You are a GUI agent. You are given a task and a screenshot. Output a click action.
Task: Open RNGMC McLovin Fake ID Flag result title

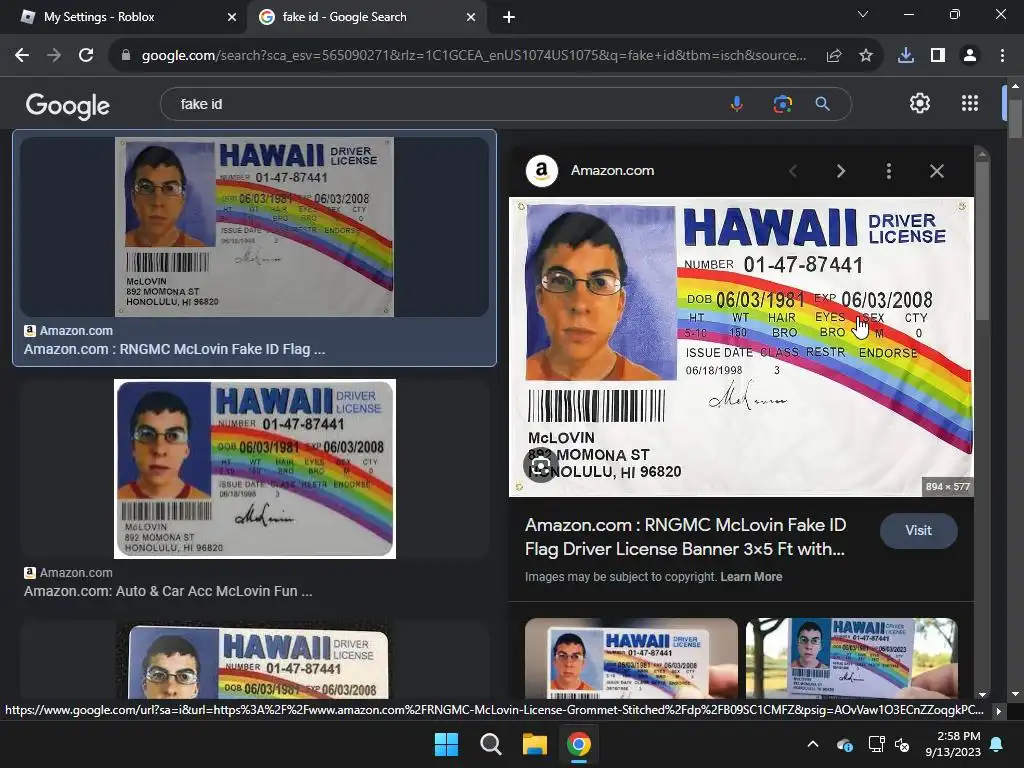174,349
